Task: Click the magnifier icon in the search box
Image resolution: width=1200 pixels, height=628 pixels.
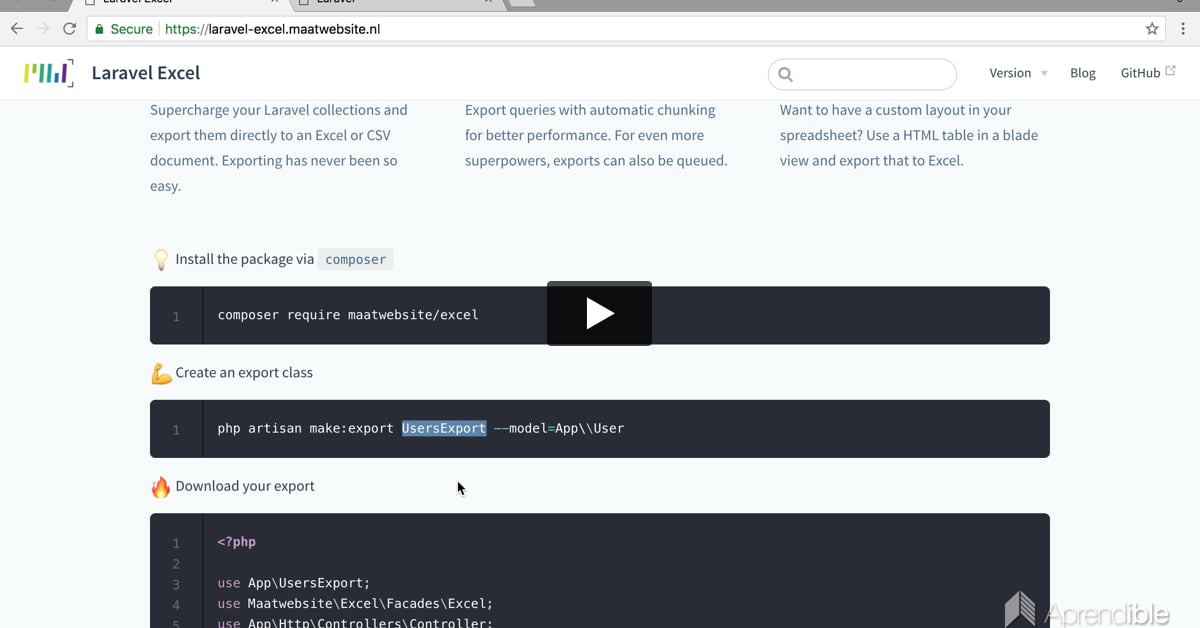Action: pos(785,74)
